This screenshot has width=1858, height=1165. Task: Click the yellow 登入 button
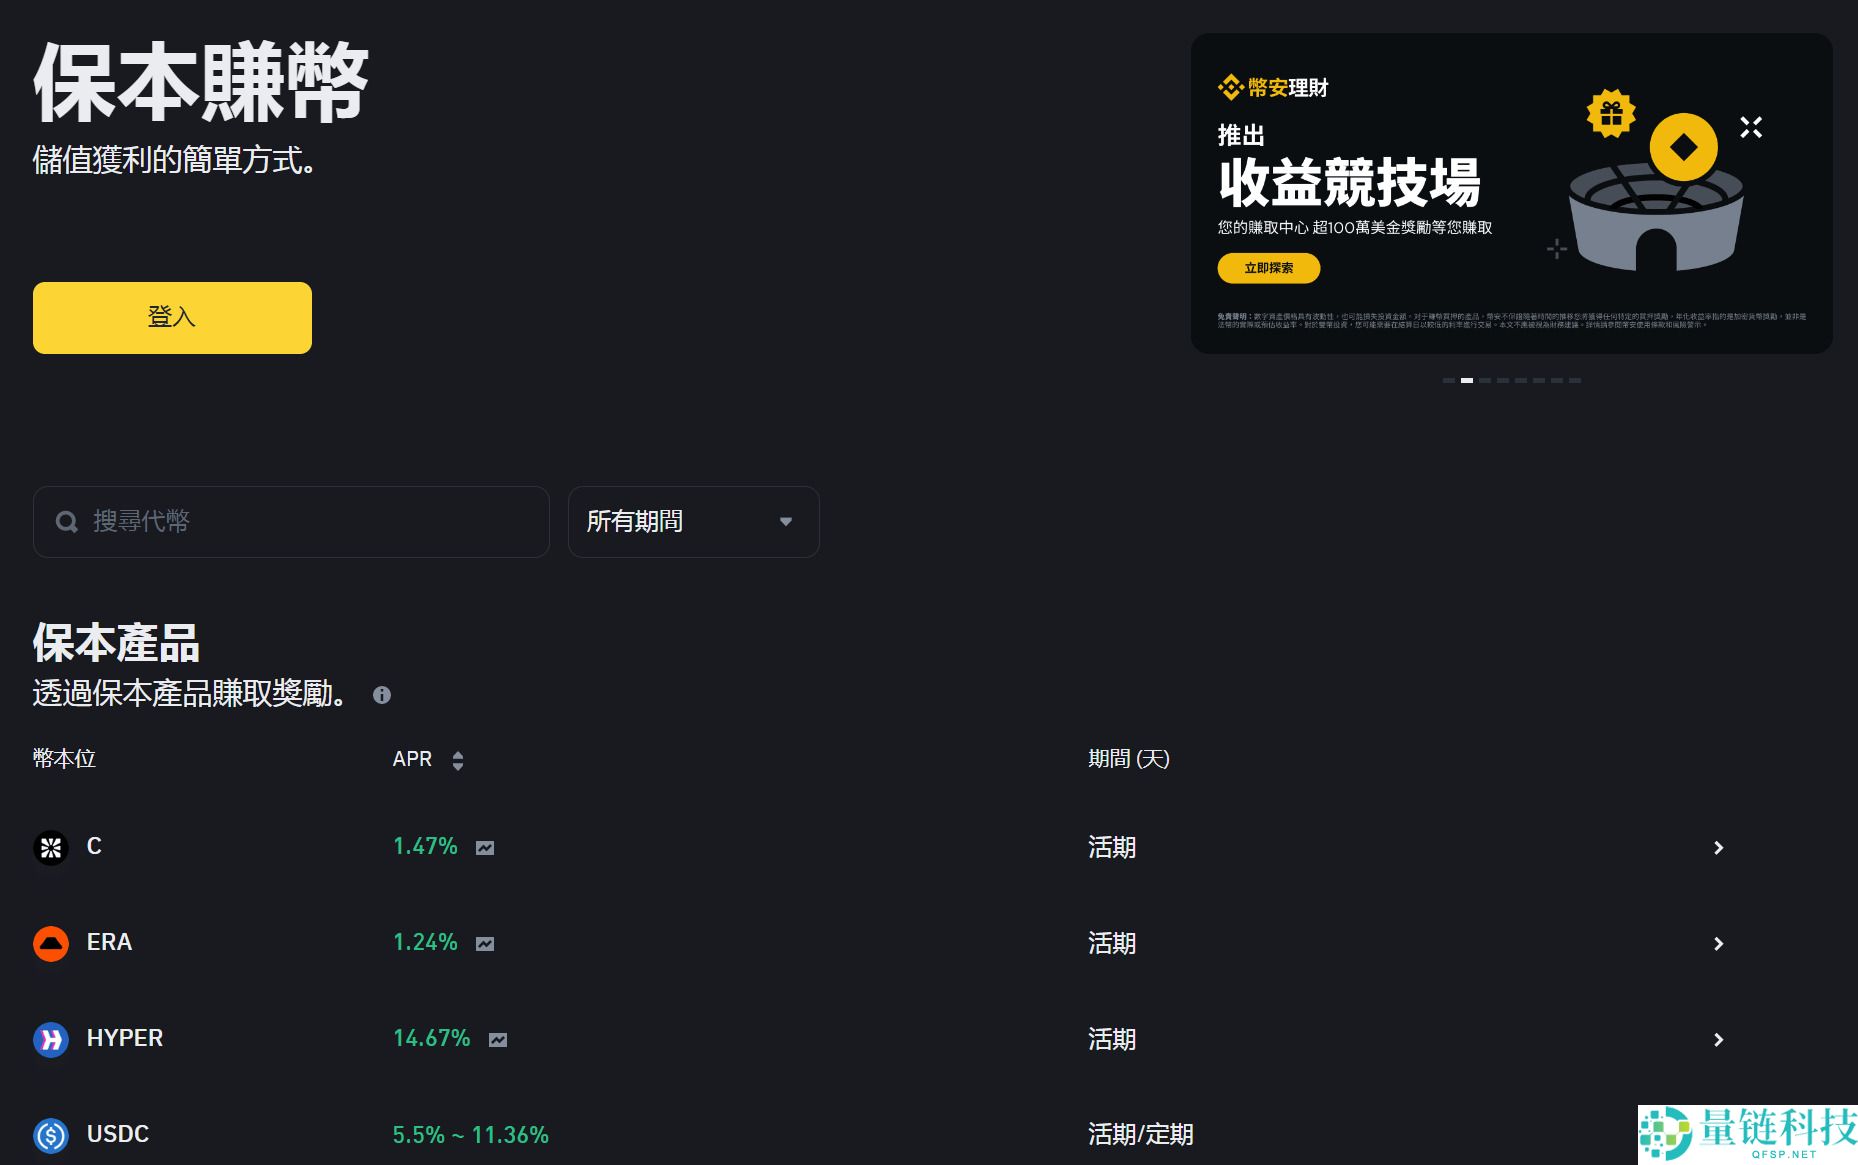pos(171,317)
